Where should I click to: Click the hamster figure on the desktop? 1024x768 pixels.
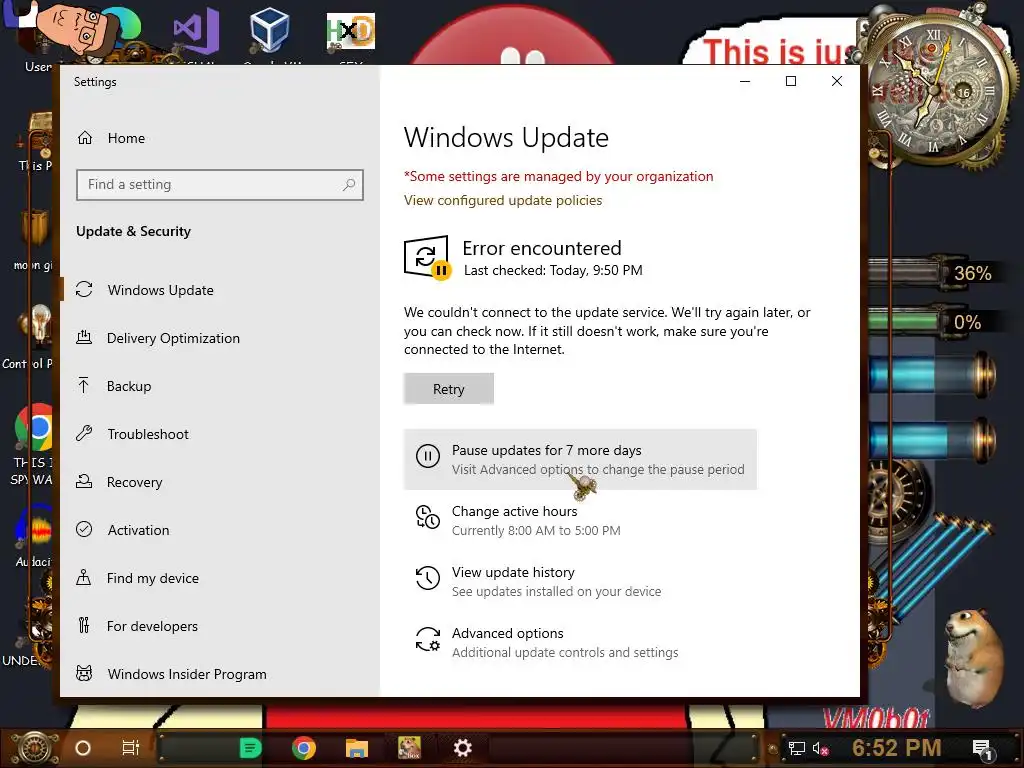[974, 658]
